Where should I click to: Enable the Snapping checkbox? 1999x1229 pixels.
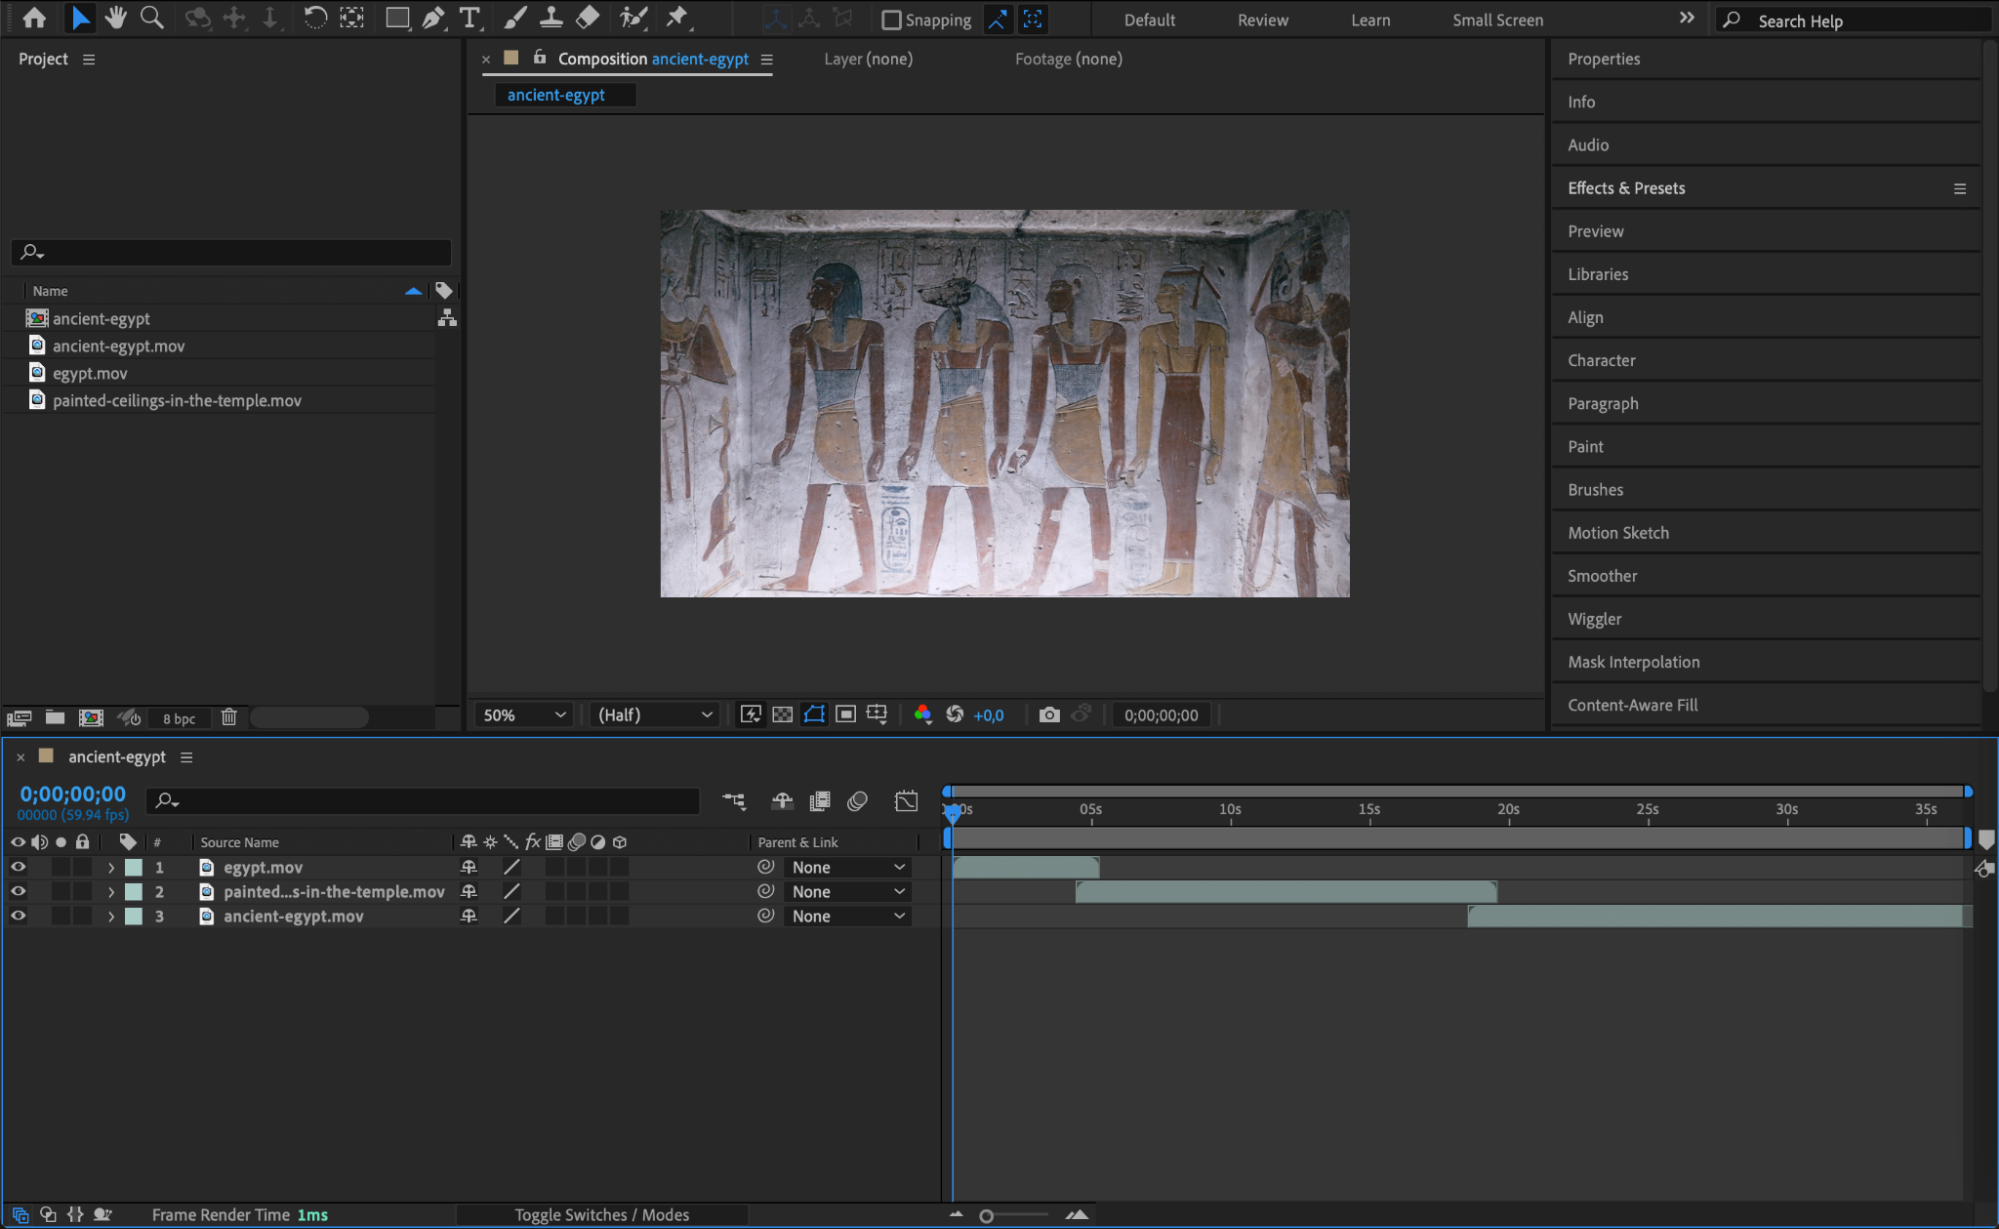pyautogui.click(x=891, y=20)
